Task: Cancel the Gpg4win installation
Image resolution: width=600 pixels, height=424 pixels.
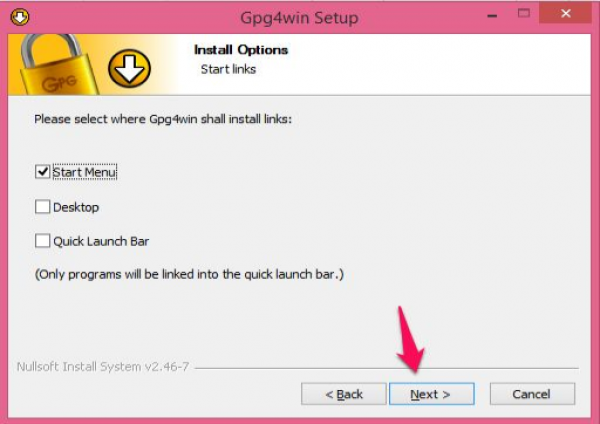Action: point(532,394)
